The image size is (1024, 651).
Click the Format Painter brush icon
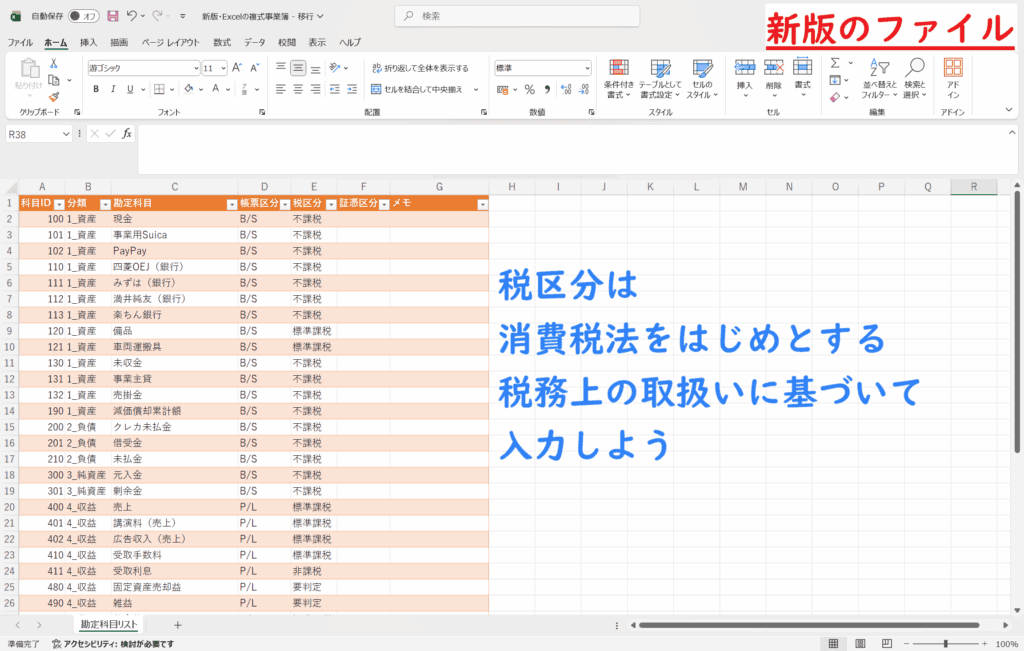[54, 97]
